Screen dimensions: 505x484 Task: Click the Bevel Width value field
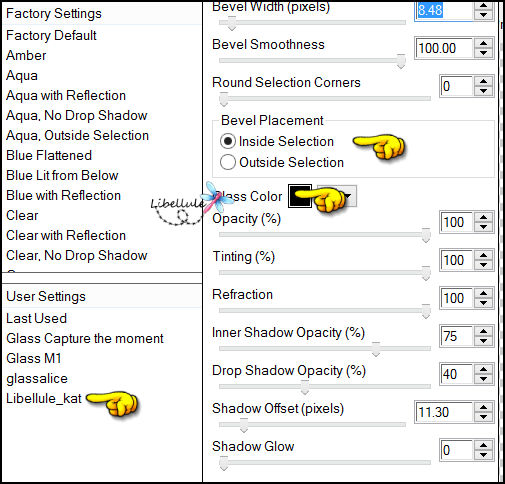coord(444,11)
